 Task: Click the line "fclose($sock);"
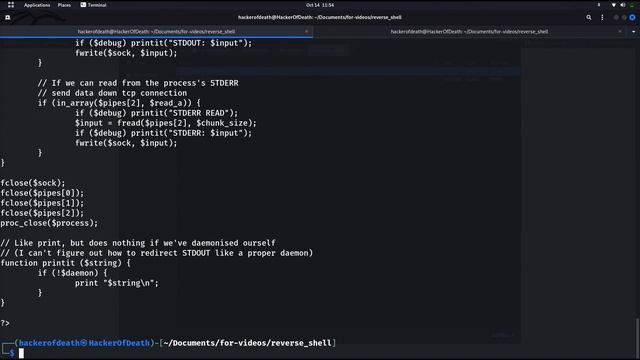tap(33, 183)
